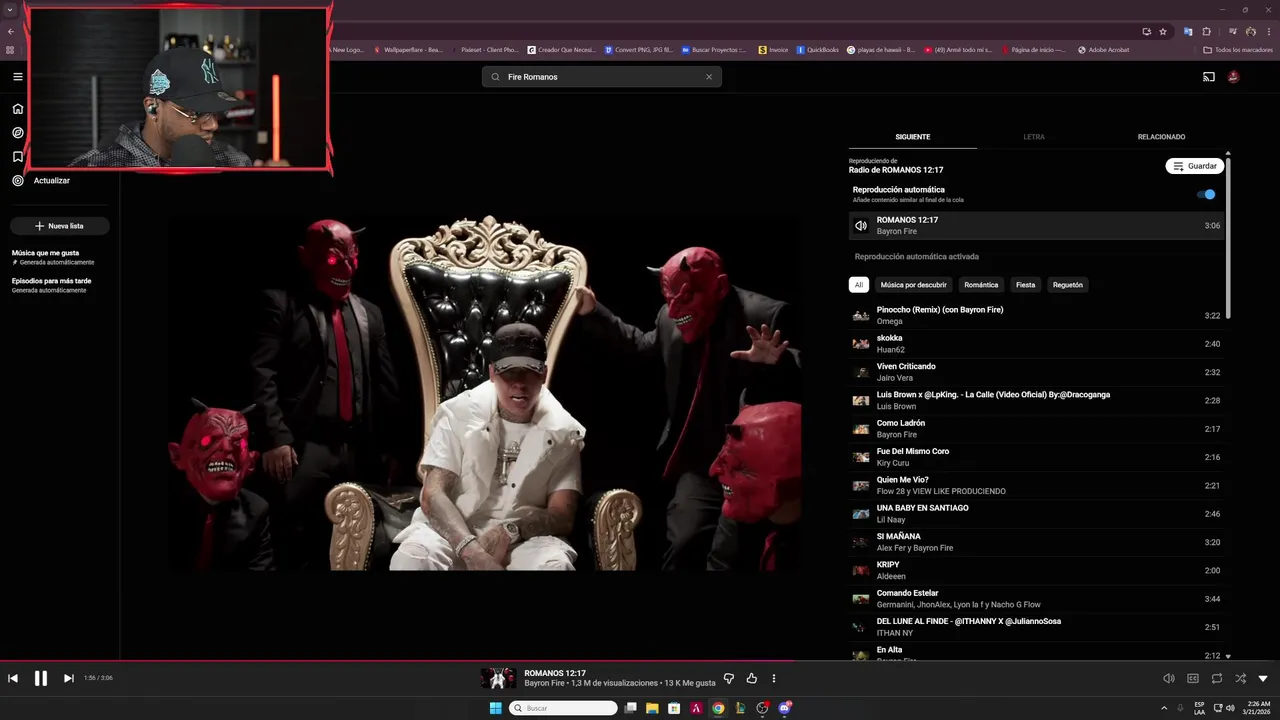Select the Fiesta filter chip
This screenshot has height=720, width=1280.
click(x=1026, y=285)
